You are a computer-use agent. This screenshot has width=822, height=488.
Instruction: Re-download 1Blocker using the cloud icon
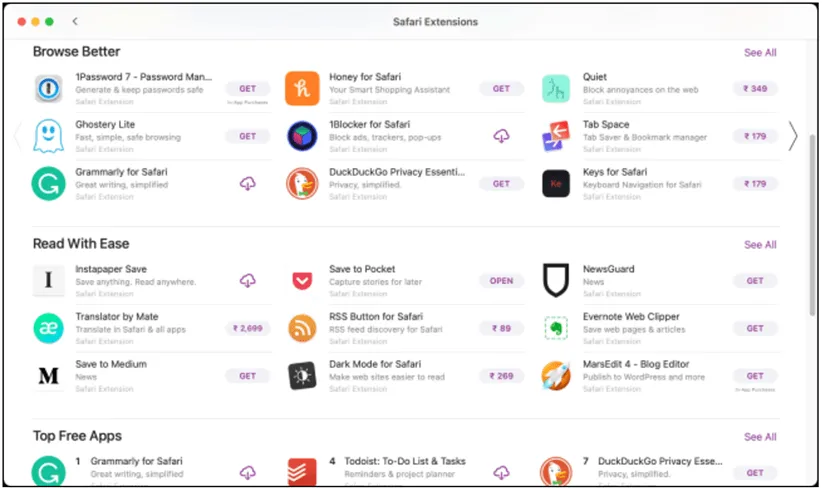point(501,136)
